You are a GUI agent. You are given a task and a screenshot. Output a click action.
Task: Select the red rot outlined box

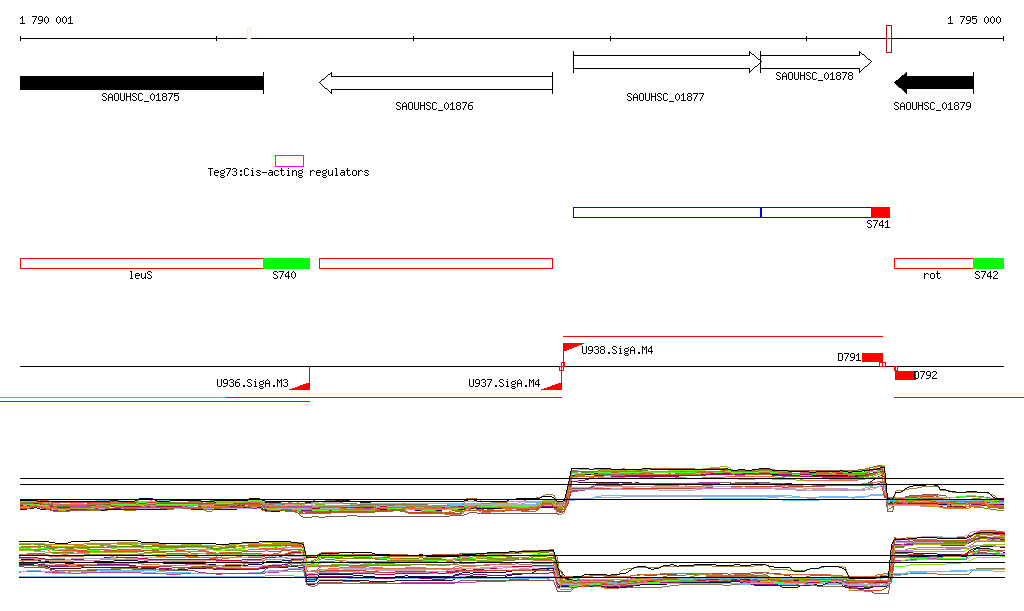933,264
